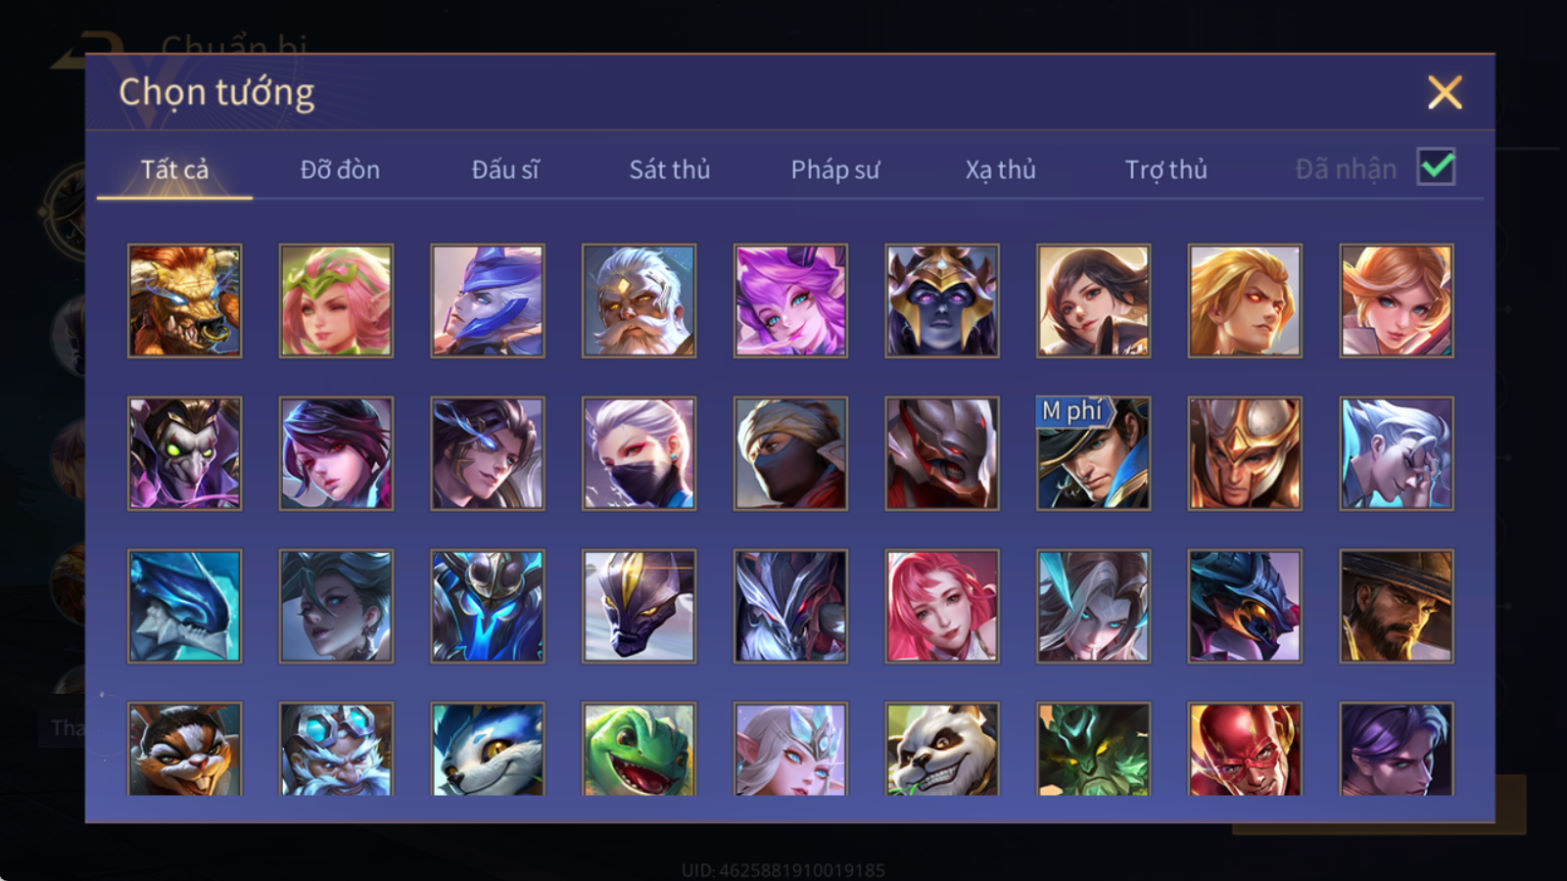Select the blue shark hero portrait
Image resolution: width=1567 pixels, height=881 pixels.
[185, 606]
